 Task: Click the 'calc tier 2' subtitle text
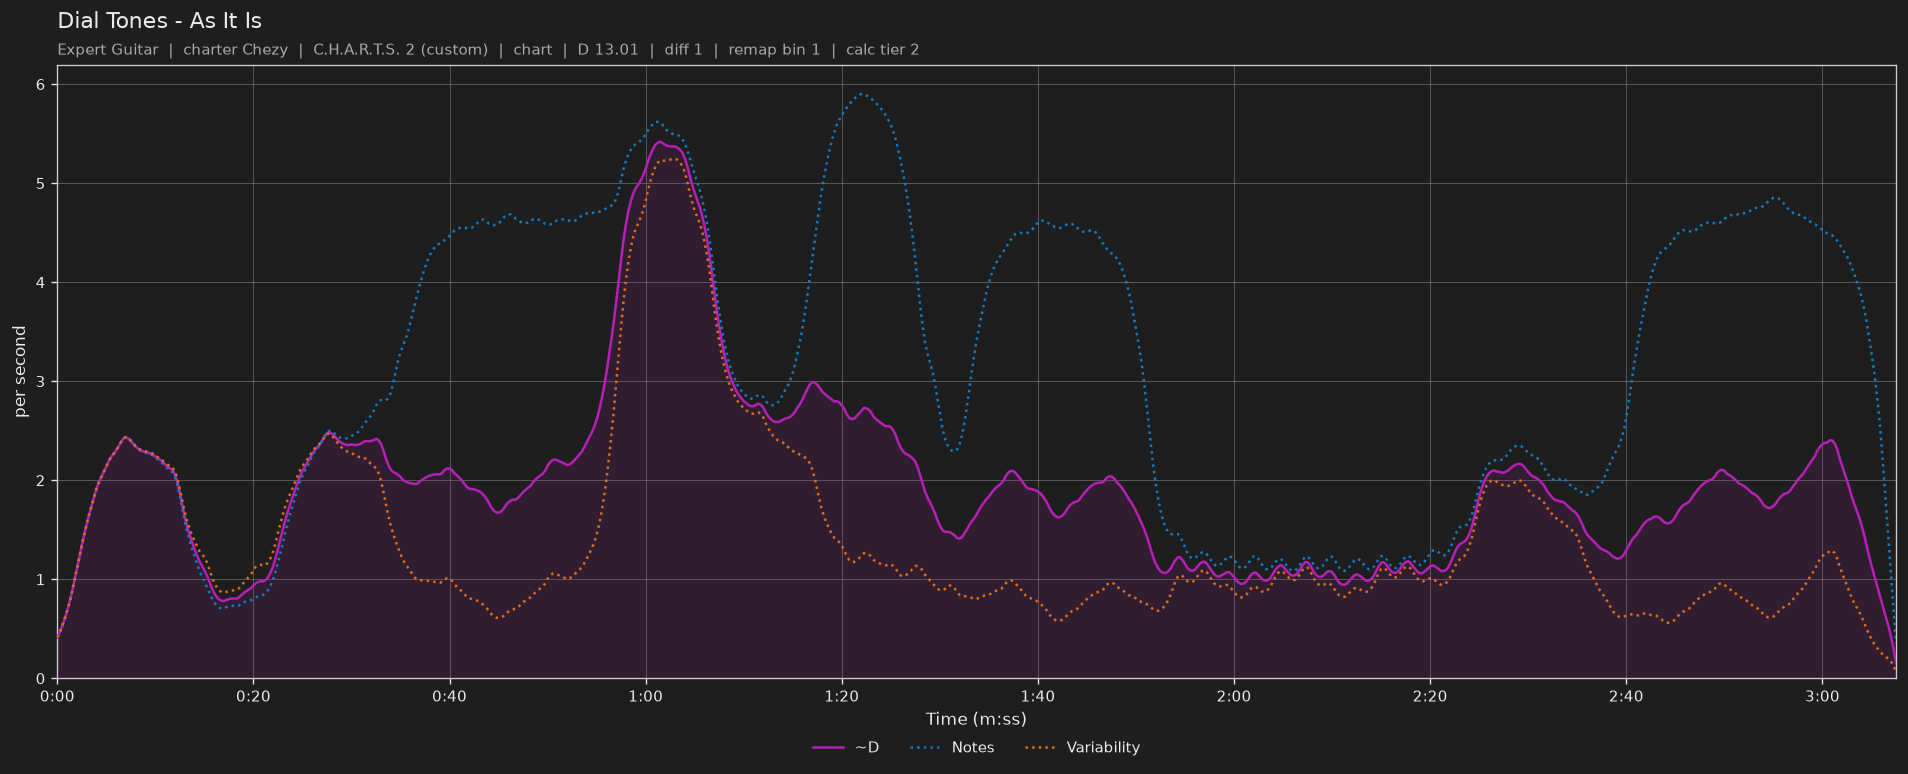coord(883,49)
